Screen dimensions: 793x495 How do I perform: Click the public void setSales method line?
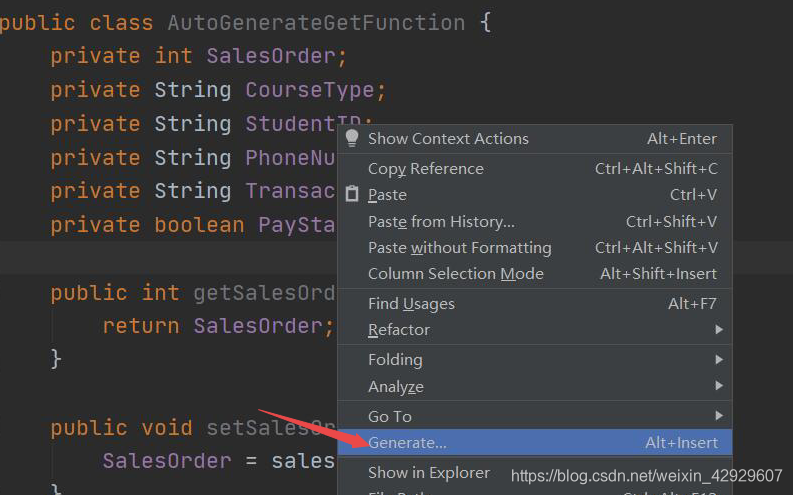tap(193, 428)
